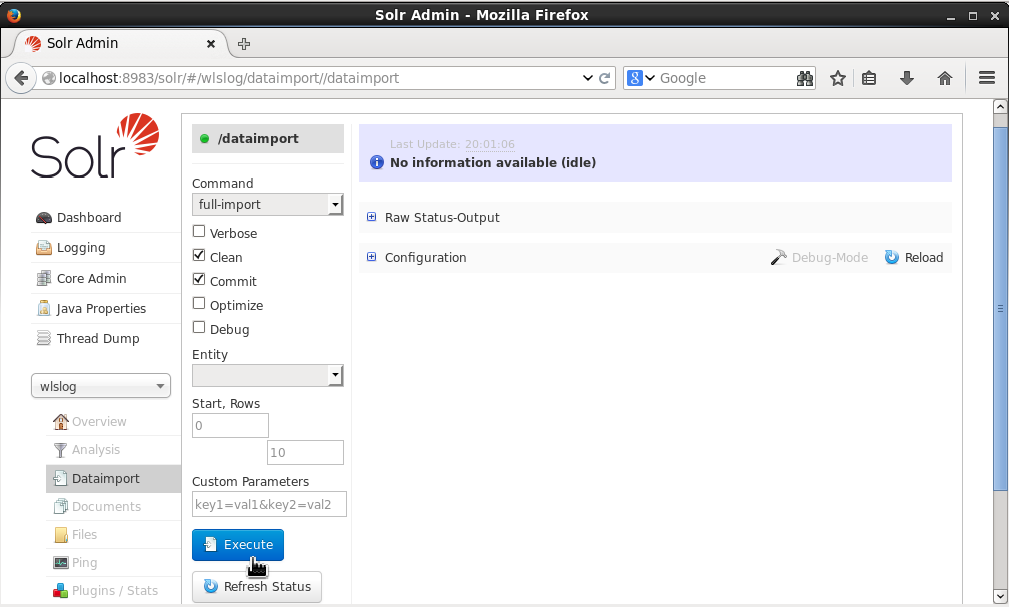The width and height of the screenshot is (1009, 607).
Task: Open Java Properties
Action: coord(101,308)
